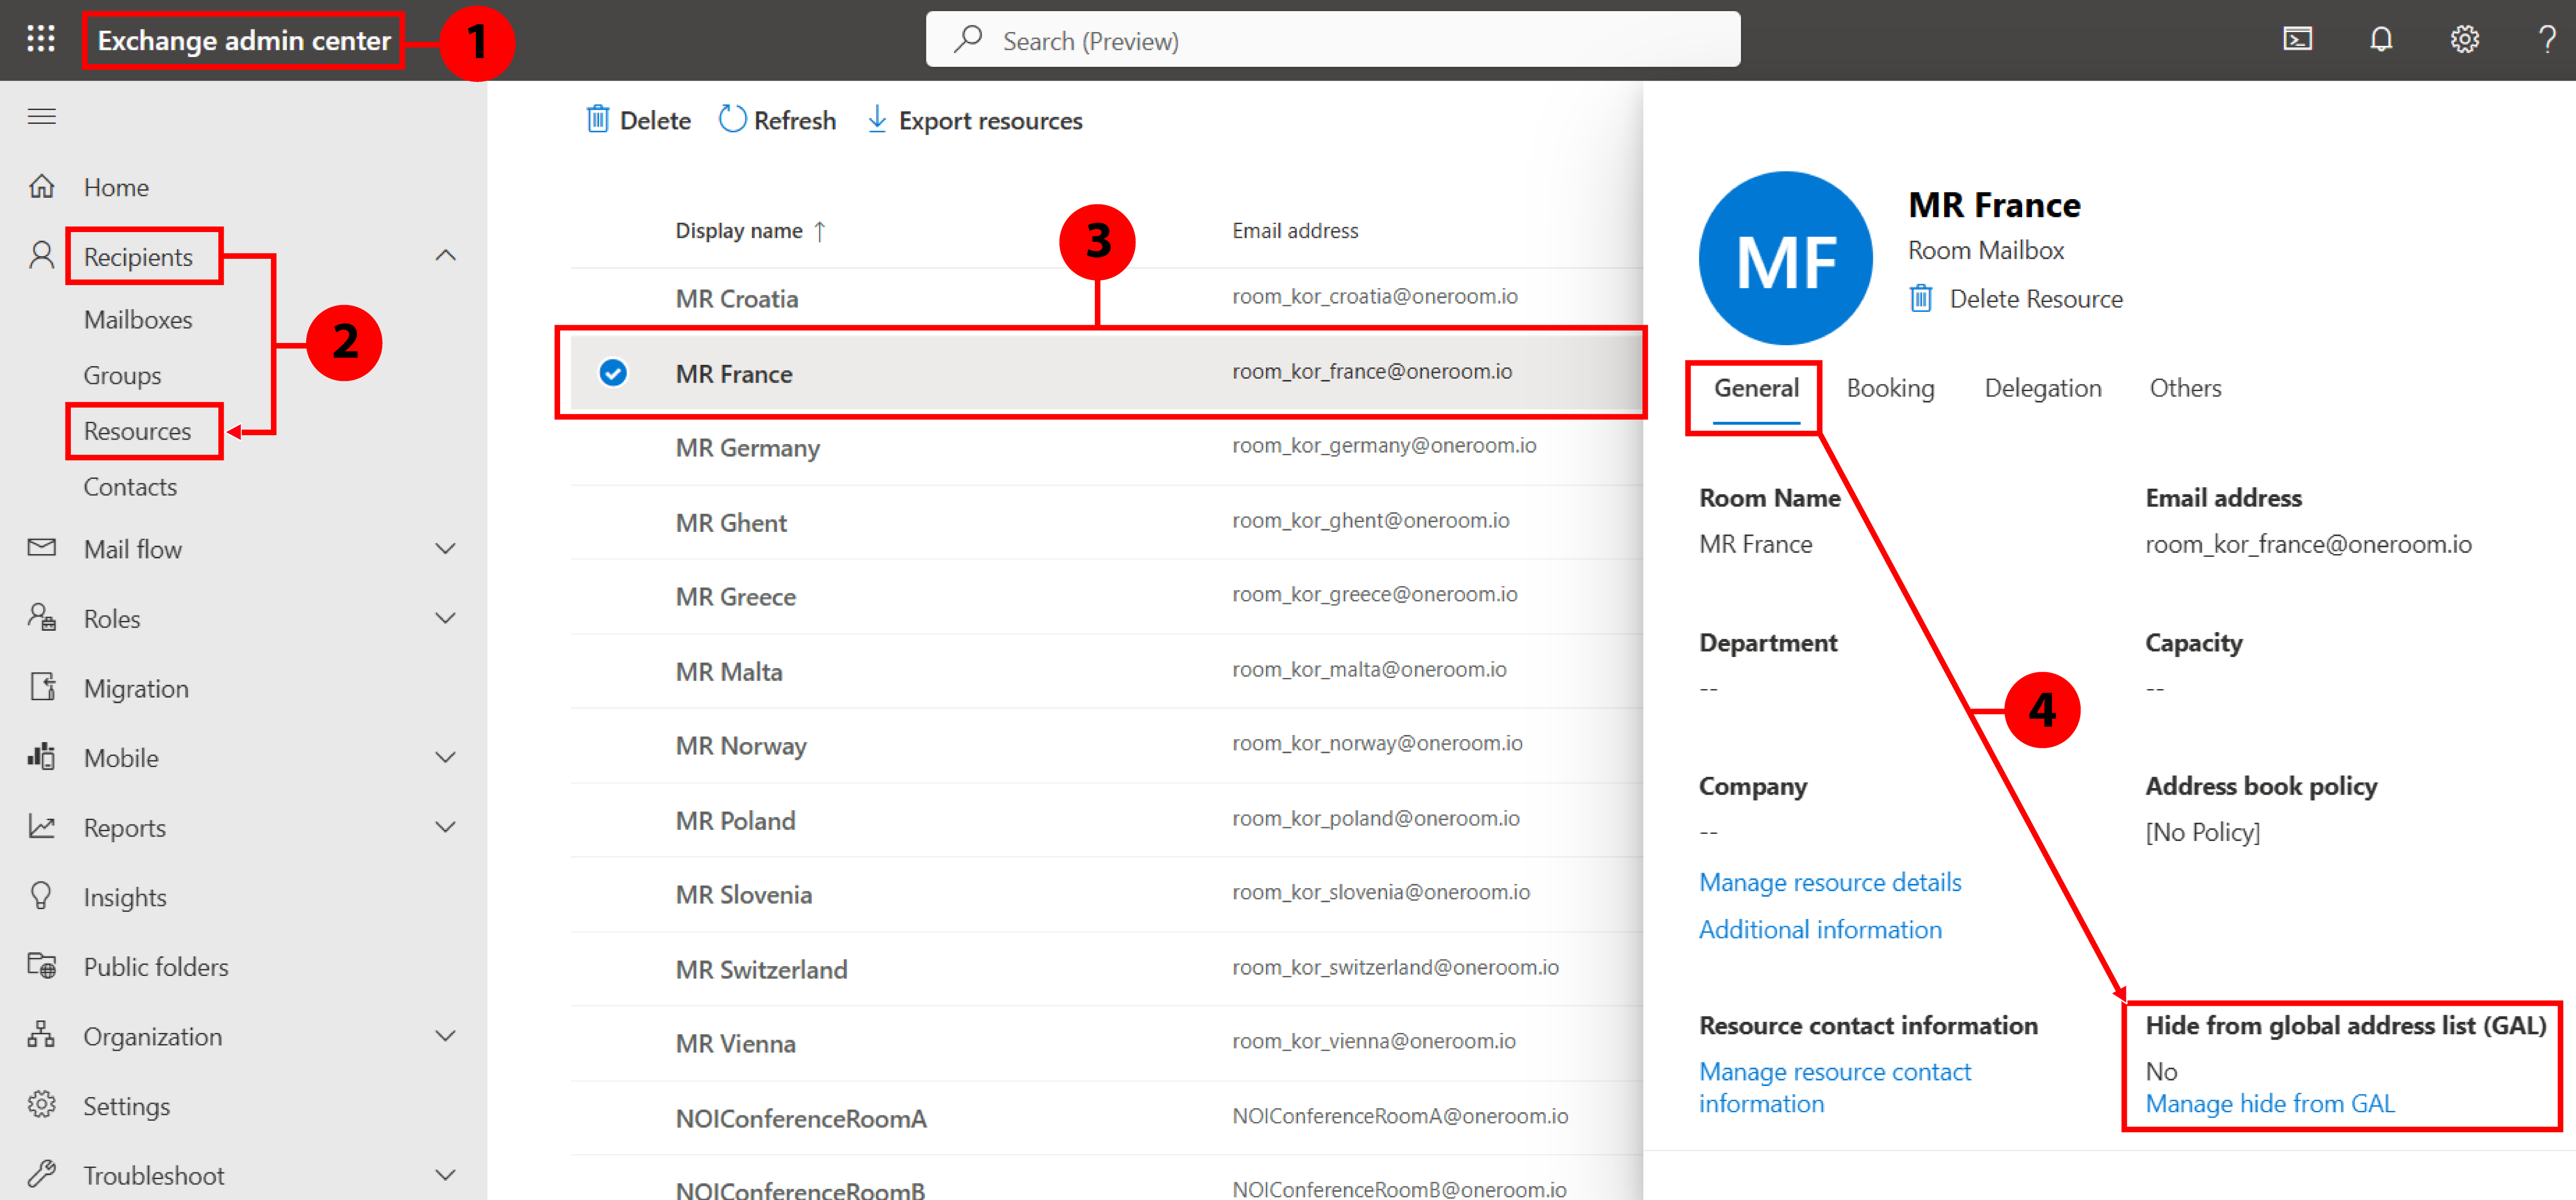The width and height of the screenshot is (2576, 1200).
Task: Click Manage hide from GAL link
Action: [2270, 1104]
